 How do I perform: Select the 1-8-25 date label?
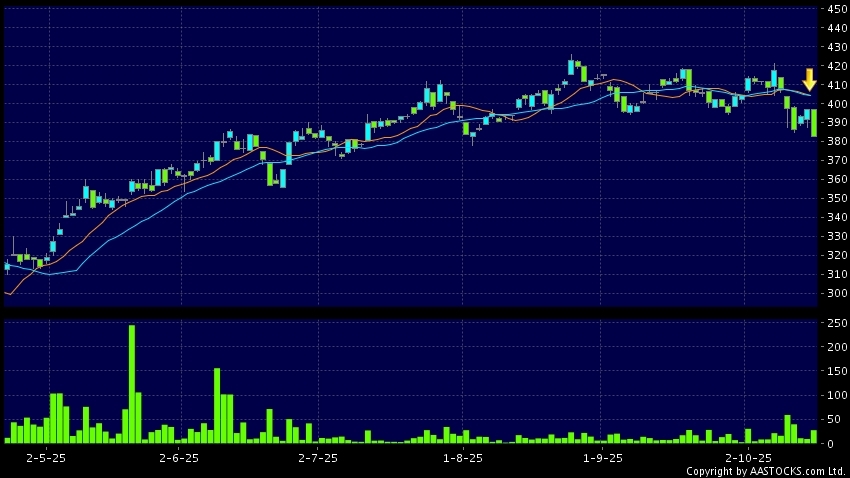[x=462, y=457]
